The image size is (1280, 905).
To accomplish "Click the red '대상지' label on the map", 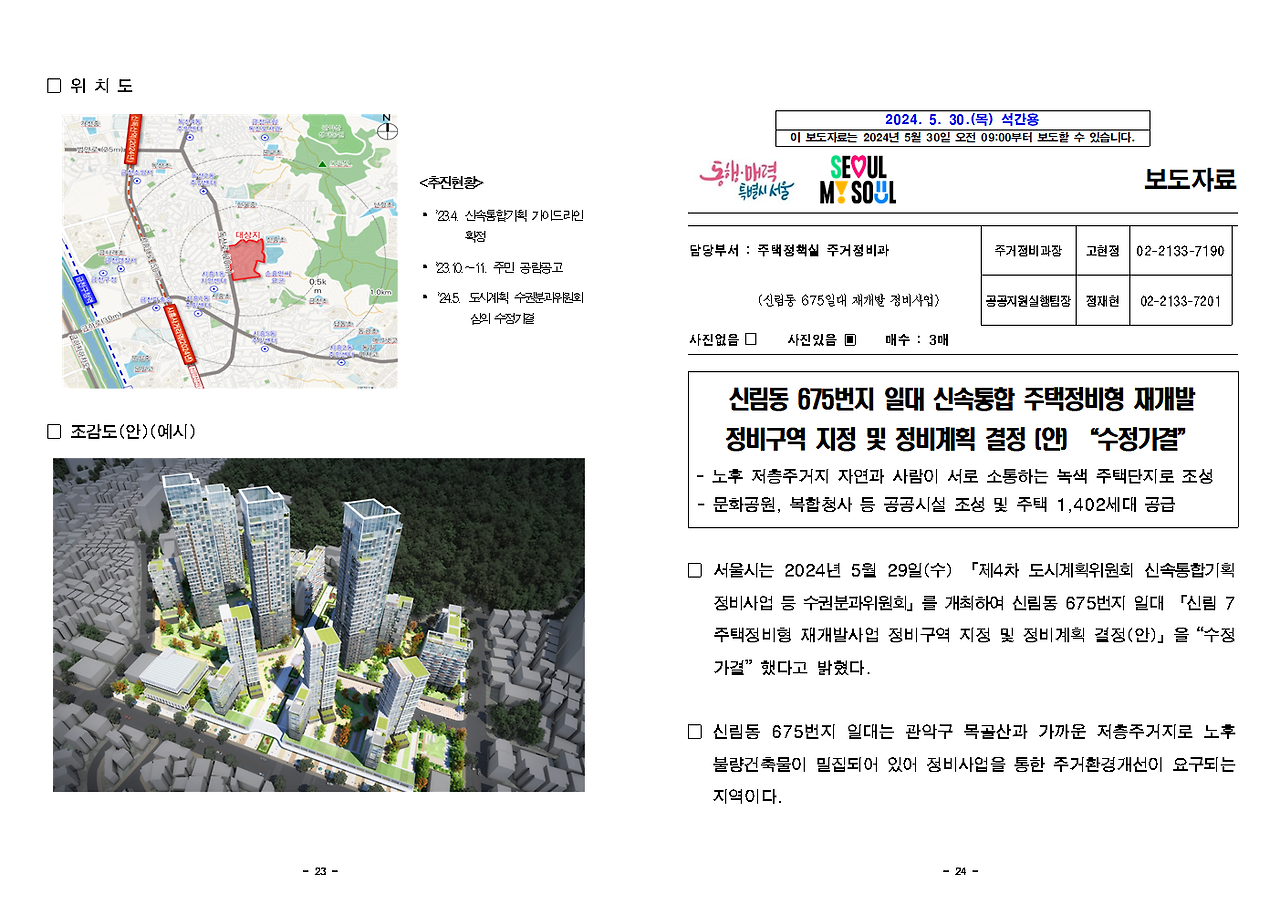I will coord(247,236).
